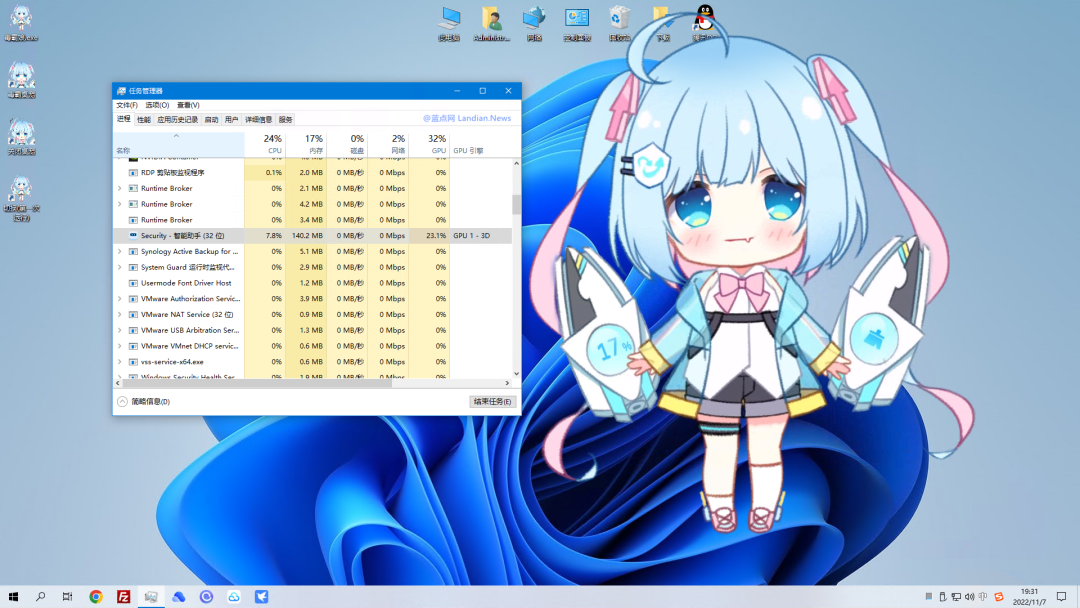Sort by the GPU column header
1080x608 pixels.
429,144
